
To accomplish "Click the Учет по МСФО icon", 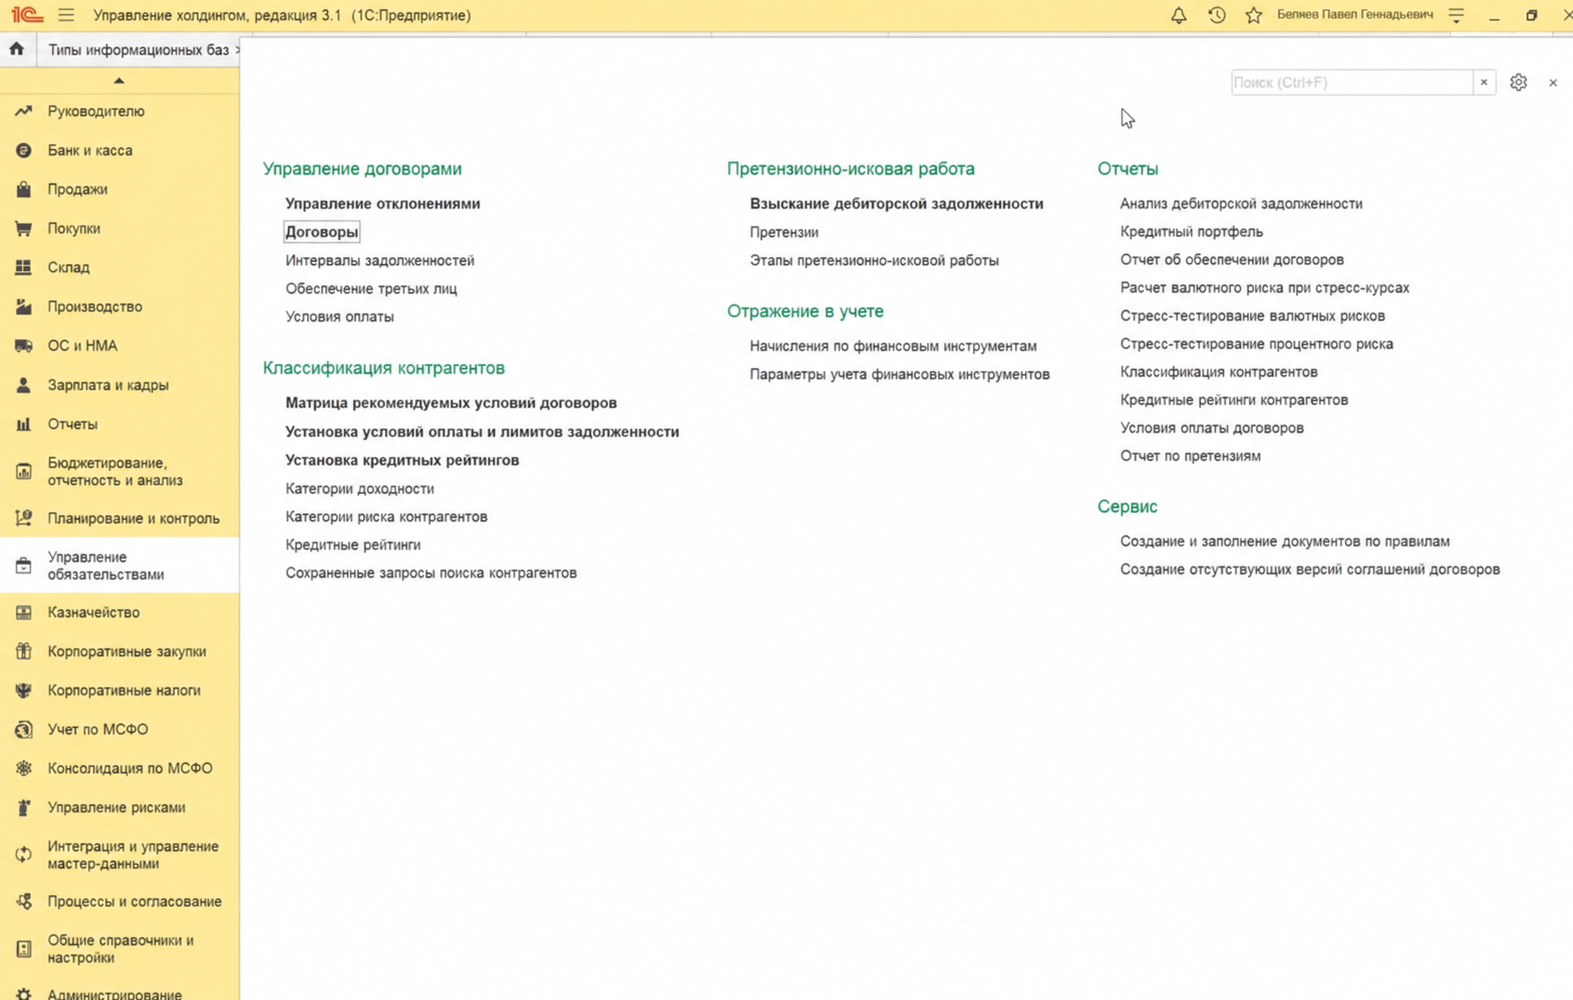I will tap(23, 729).
